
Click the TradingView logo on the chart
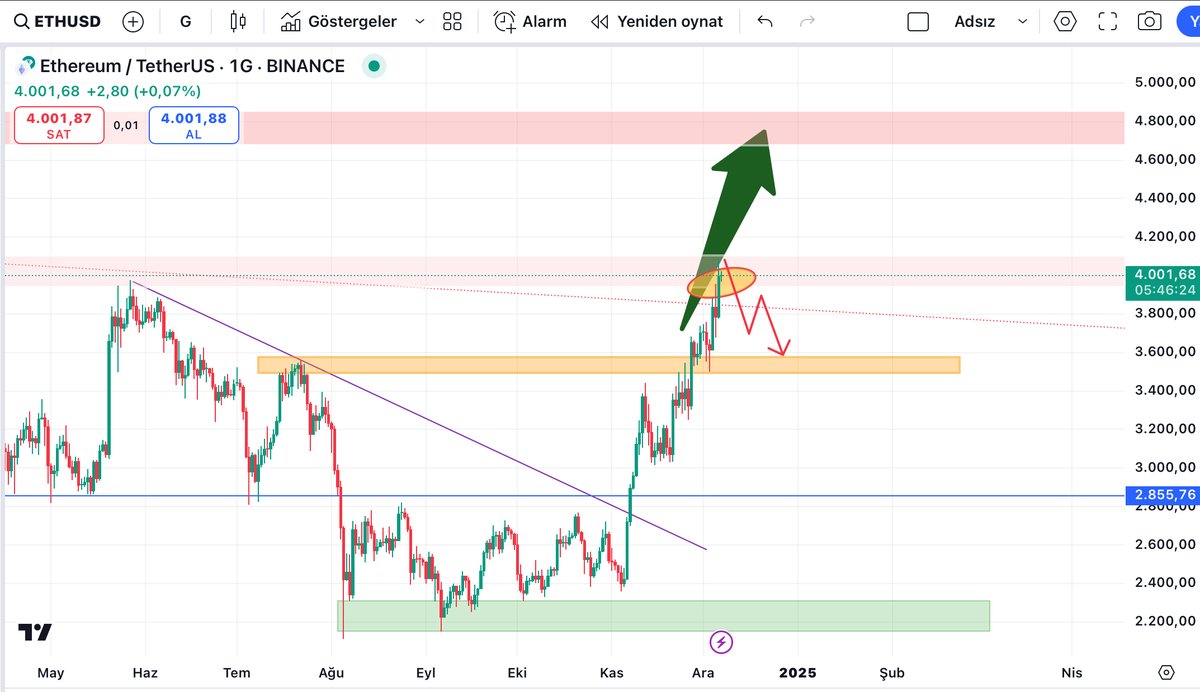pyautogui.click(x=35, y=632)
